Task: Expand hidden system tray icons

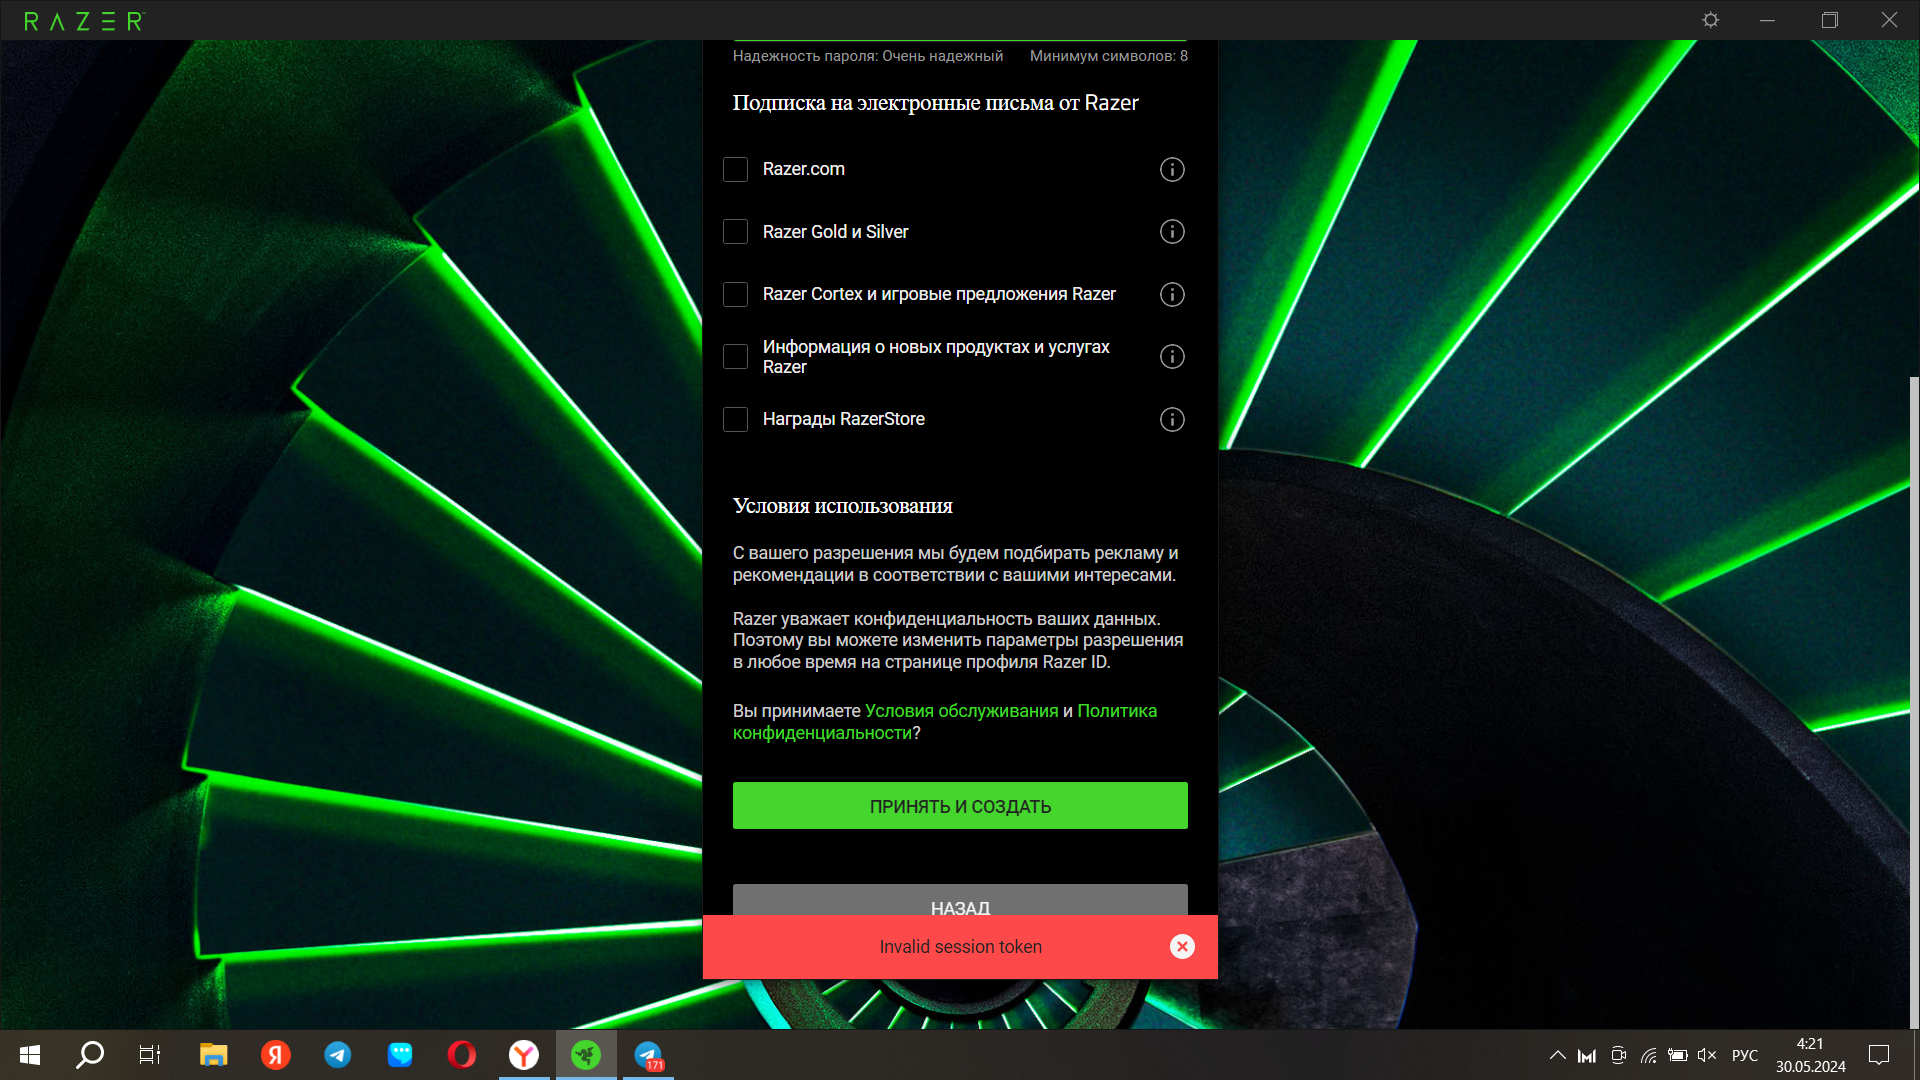Action: (x=1557, y=1055)
